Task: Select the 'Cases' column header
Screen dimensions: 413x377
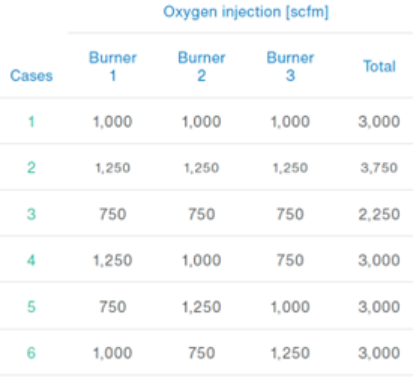Action: click(31, 76)
